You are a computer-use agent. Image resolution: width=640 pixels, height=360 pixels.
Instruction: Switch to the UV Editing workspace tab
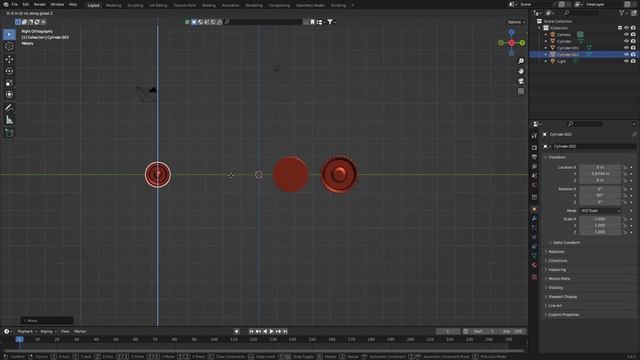[x=158, y=5]
